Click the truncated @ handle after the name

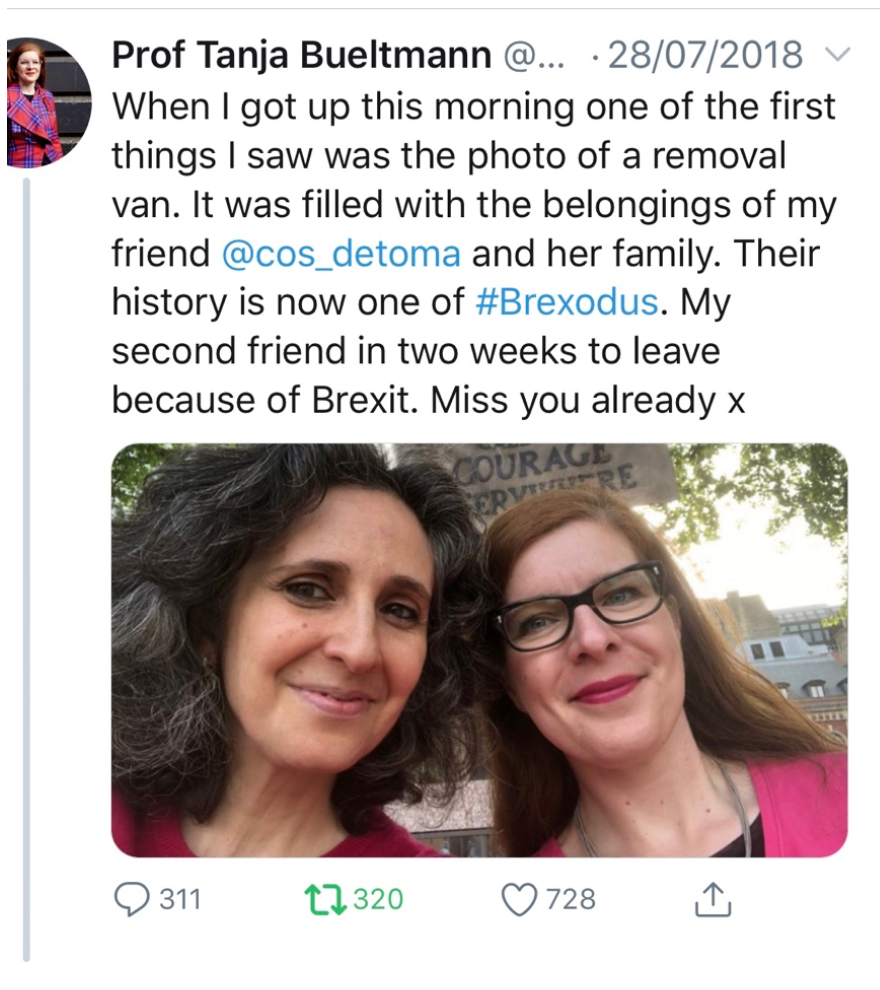point(535,55)
